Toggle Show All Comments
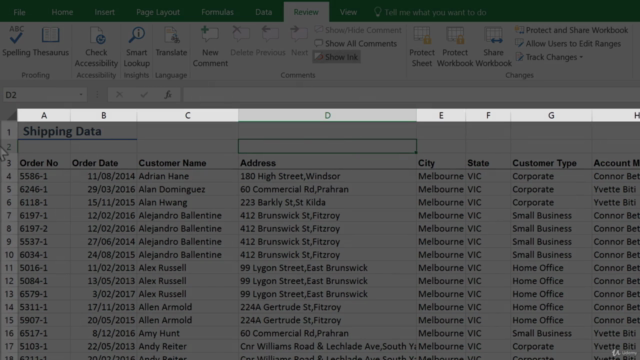Screen dimensions: 640x360 (x=356, y=44)
